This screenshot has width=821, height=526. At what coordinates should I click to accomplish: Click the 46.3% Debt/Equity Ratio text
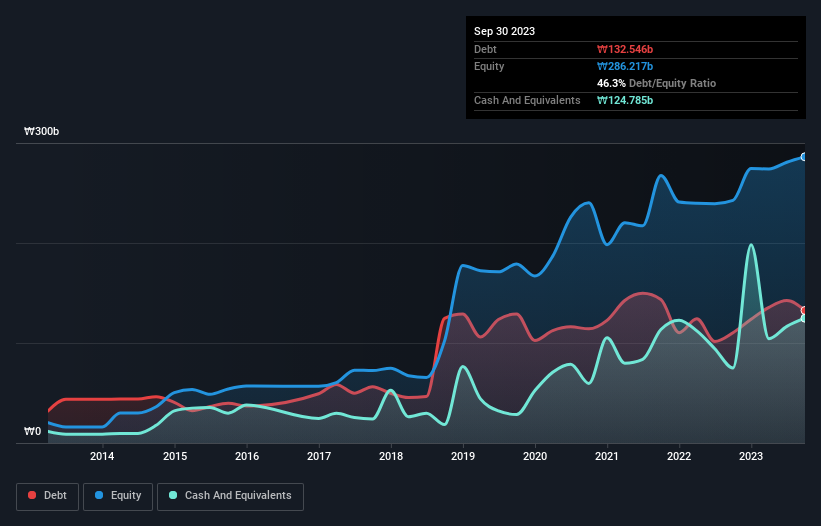click(656, 83)
